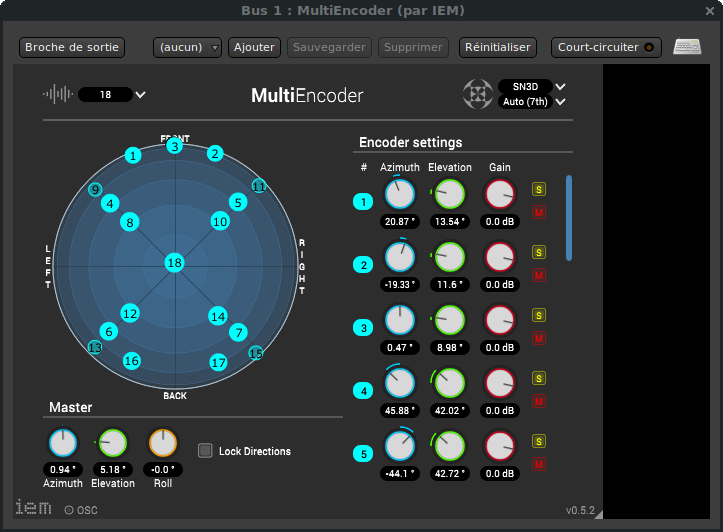
Task: Mute encoder 4 with the M button
Action: (539, 402)
